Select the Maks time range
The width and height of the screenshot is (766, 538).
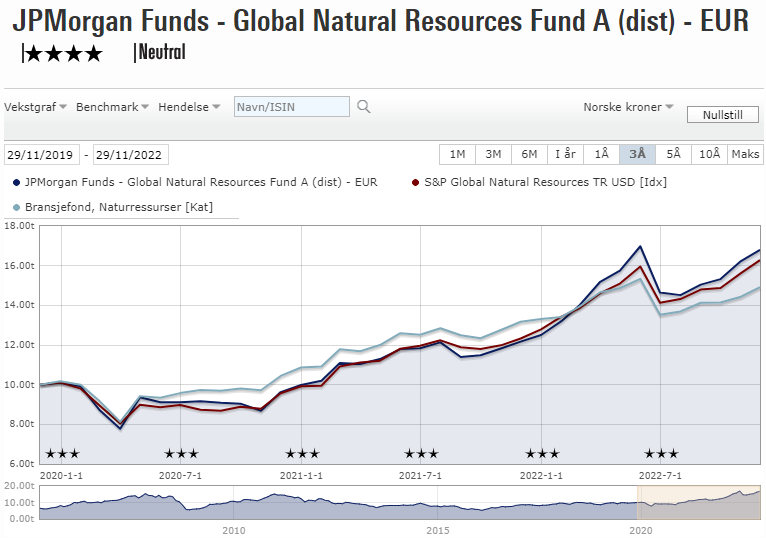pos(745,154)
